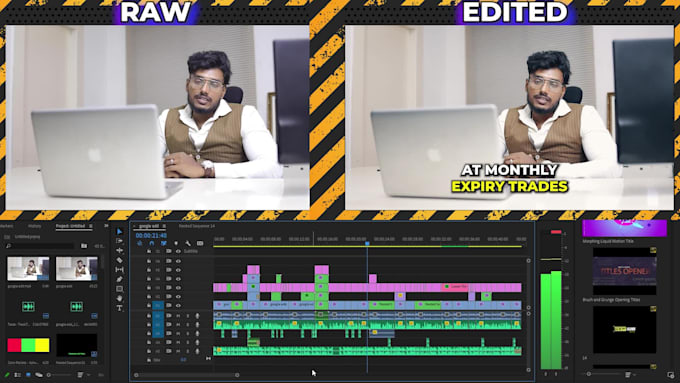Toggle insert sequences as nests icon
The image size is (680, 383).
[x=140, y=243]
